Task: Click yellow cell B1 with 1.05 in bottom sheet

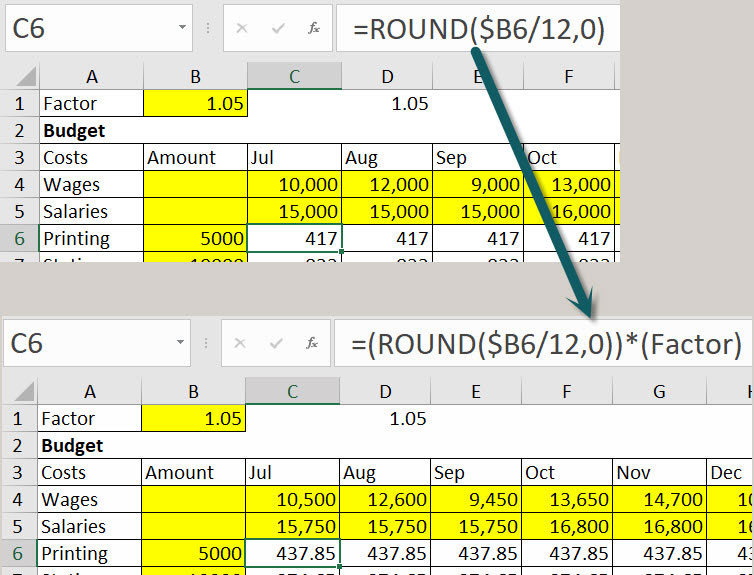Action: (x=193, y=418)
